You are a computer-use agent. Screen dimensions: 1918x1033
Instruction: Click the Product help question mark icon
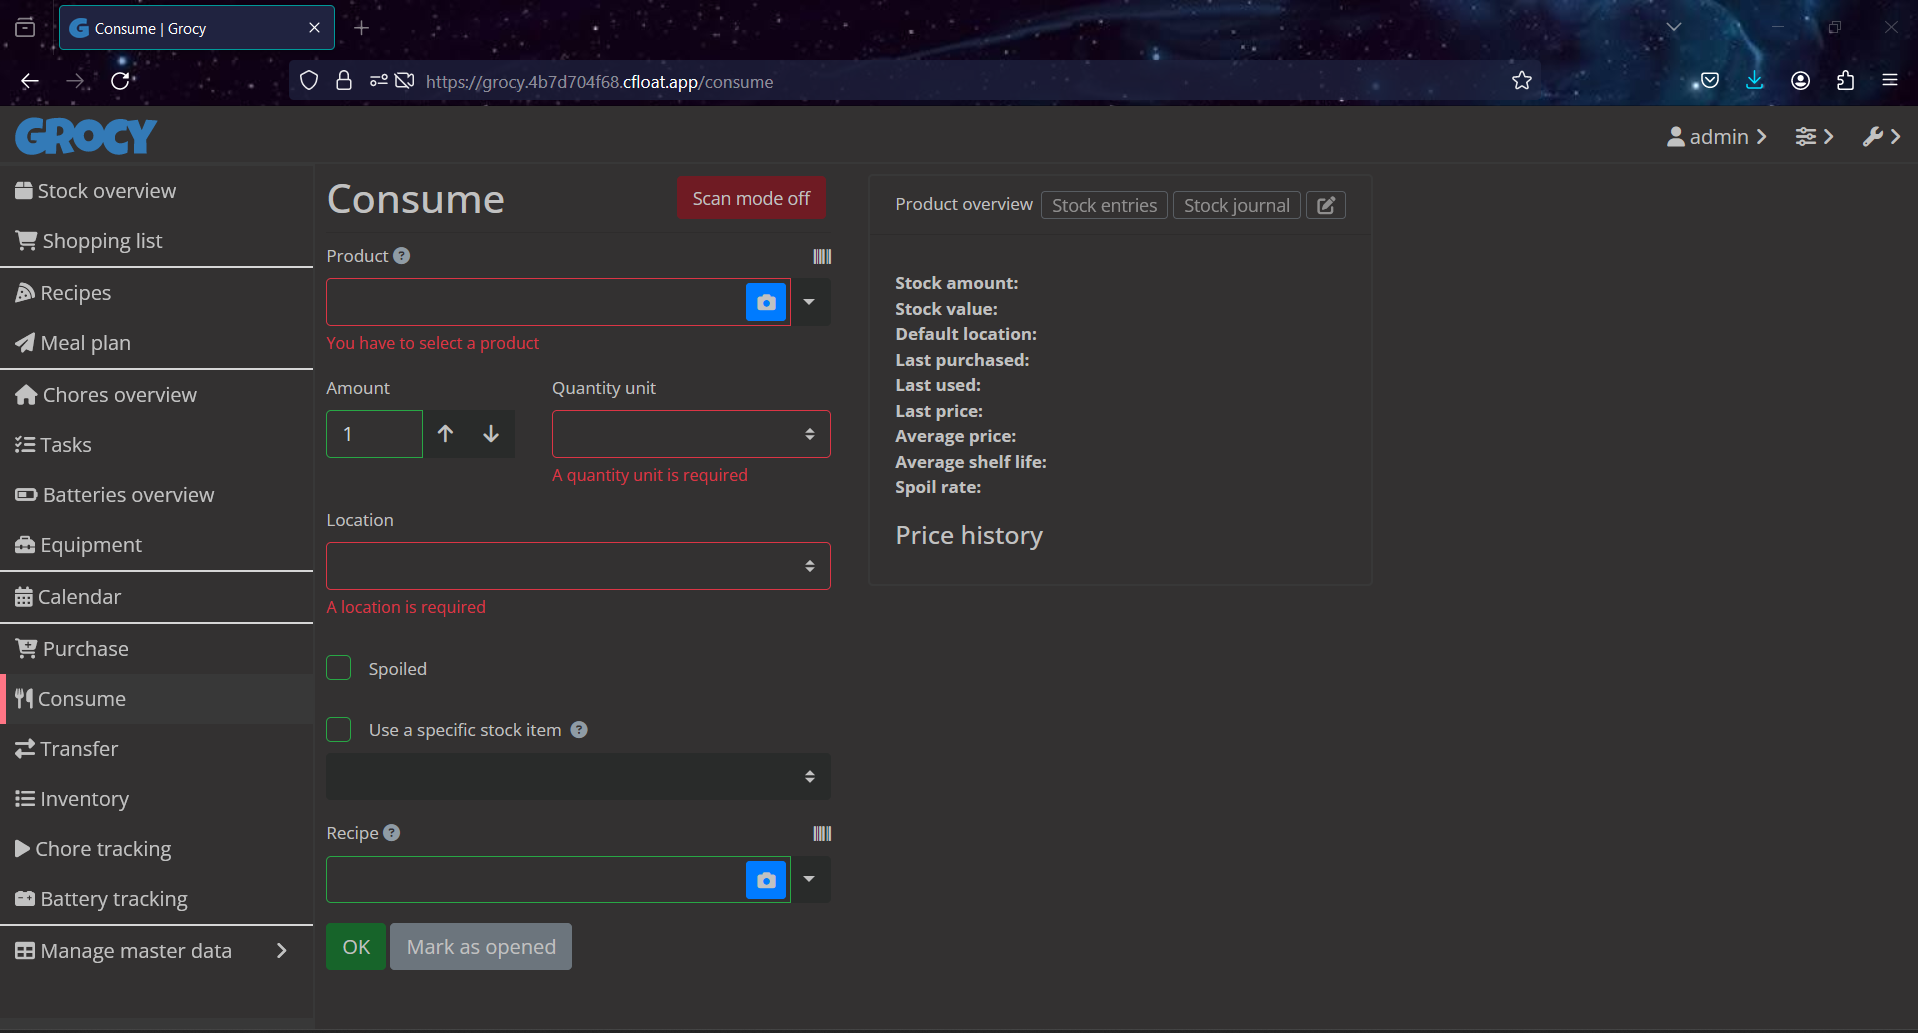click(x=402, y=256)
